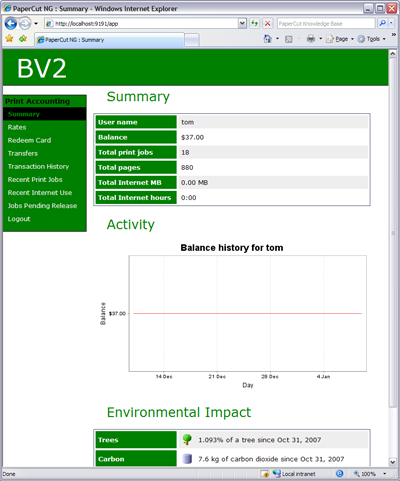The image size is (400, 481).
Task: Go to the Transfers page
Action: click(x=23, y=153)
